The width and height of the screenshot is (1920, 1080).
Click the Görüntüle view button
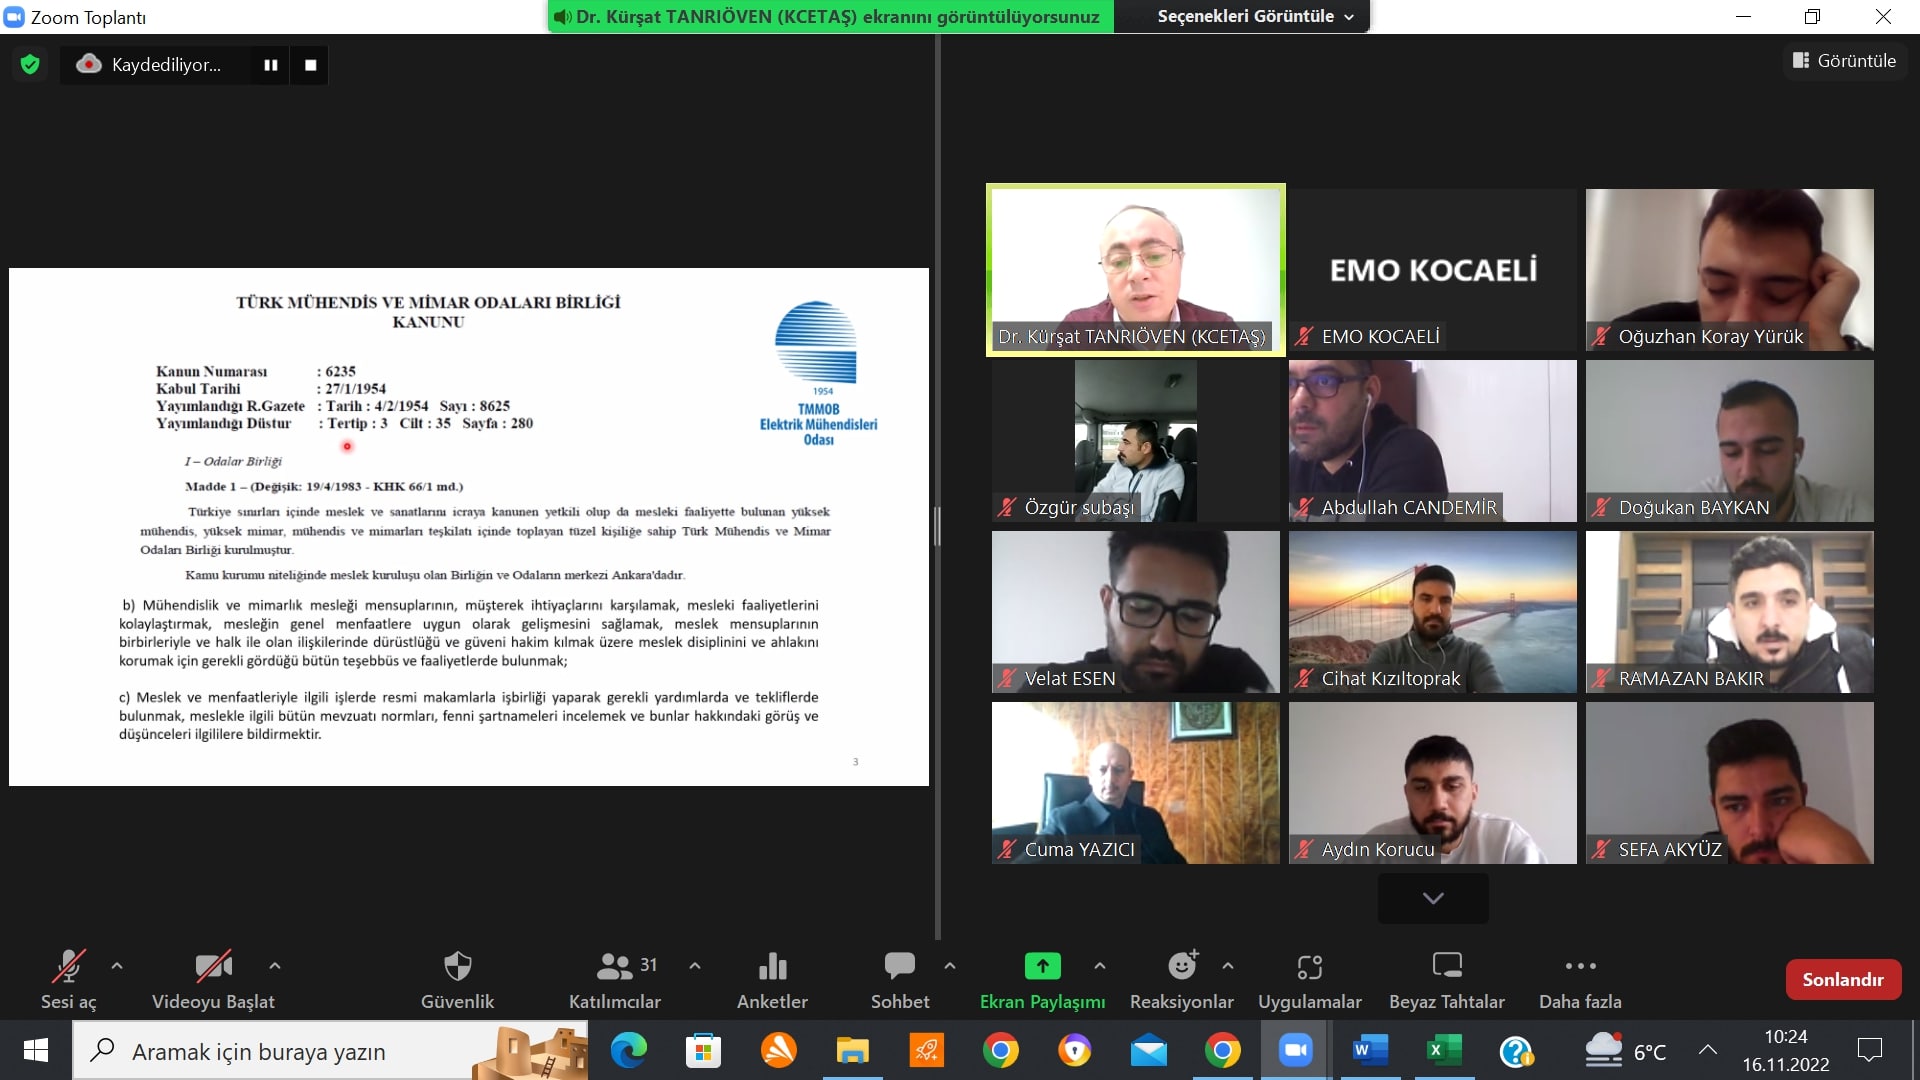point(1844,61)
